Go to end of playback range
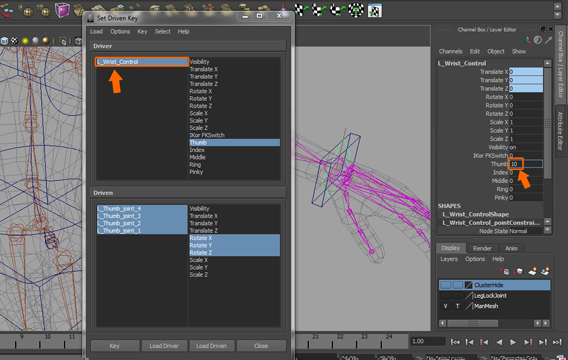 coord(557,342)
